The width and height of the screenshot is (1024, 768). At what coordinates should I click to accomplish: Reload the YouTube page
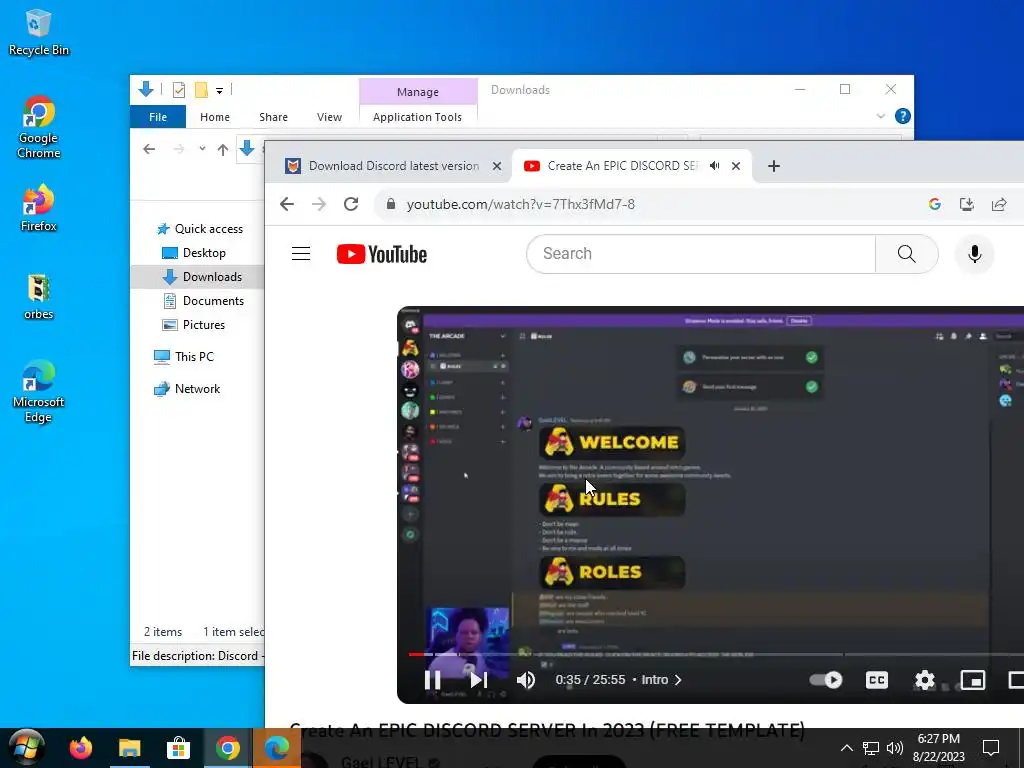click(x=351, y=204)
